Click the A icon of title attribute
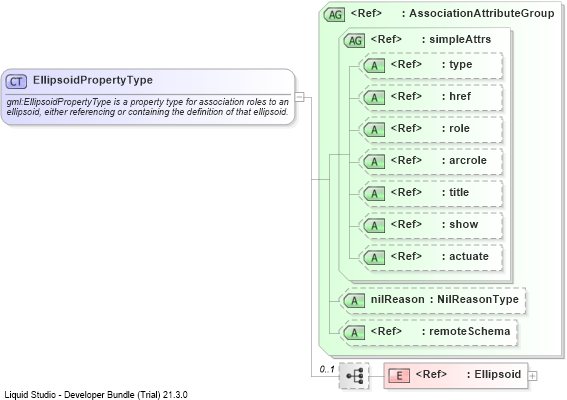567x400 pixels. click(x=374, y=193)
